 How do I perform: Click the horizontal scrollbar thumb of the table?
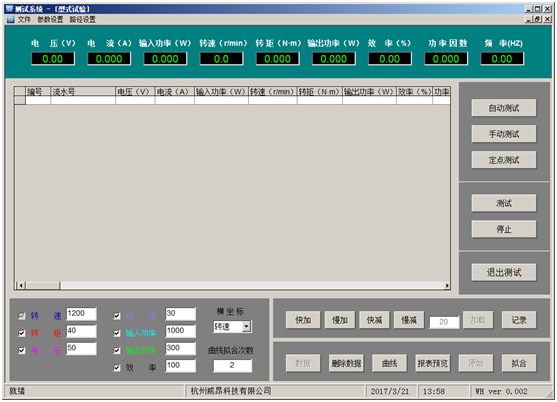click(x=43, y=285)
